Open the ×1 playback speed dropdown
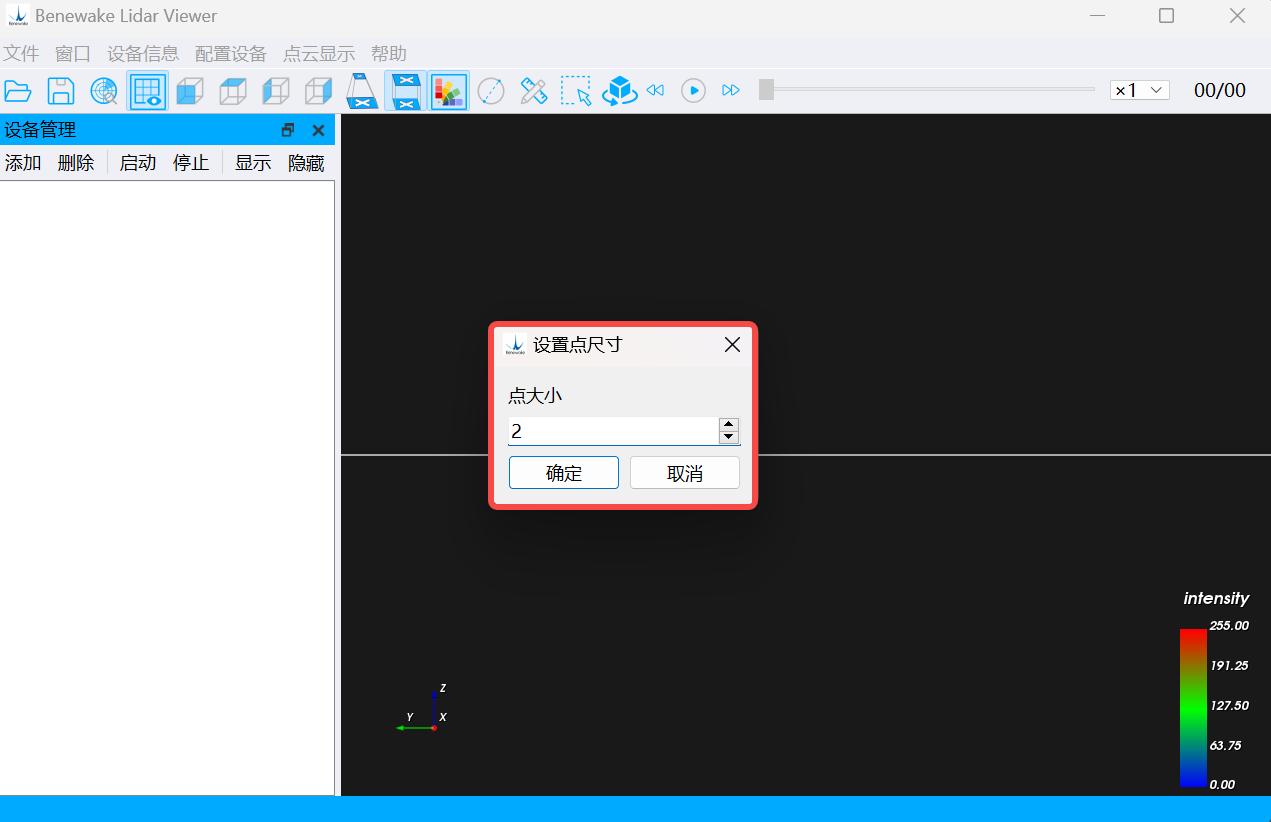1271x822 pixels. (1140, 90)
